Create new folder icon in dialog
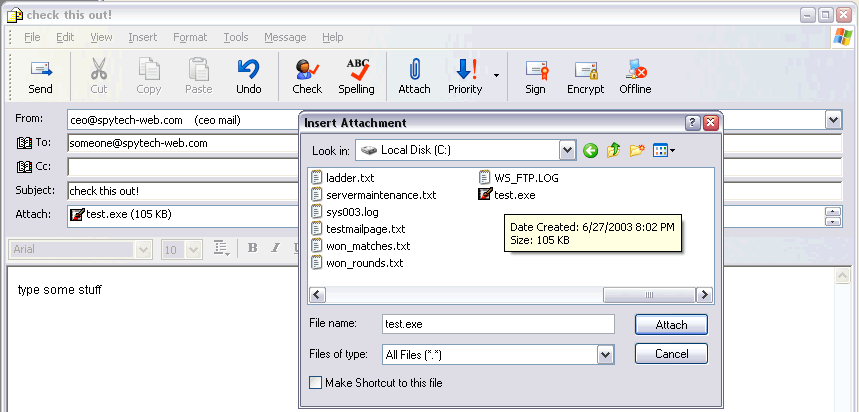Image resolution: width=859 pixels, height=412 pixels. coord(636,151)
